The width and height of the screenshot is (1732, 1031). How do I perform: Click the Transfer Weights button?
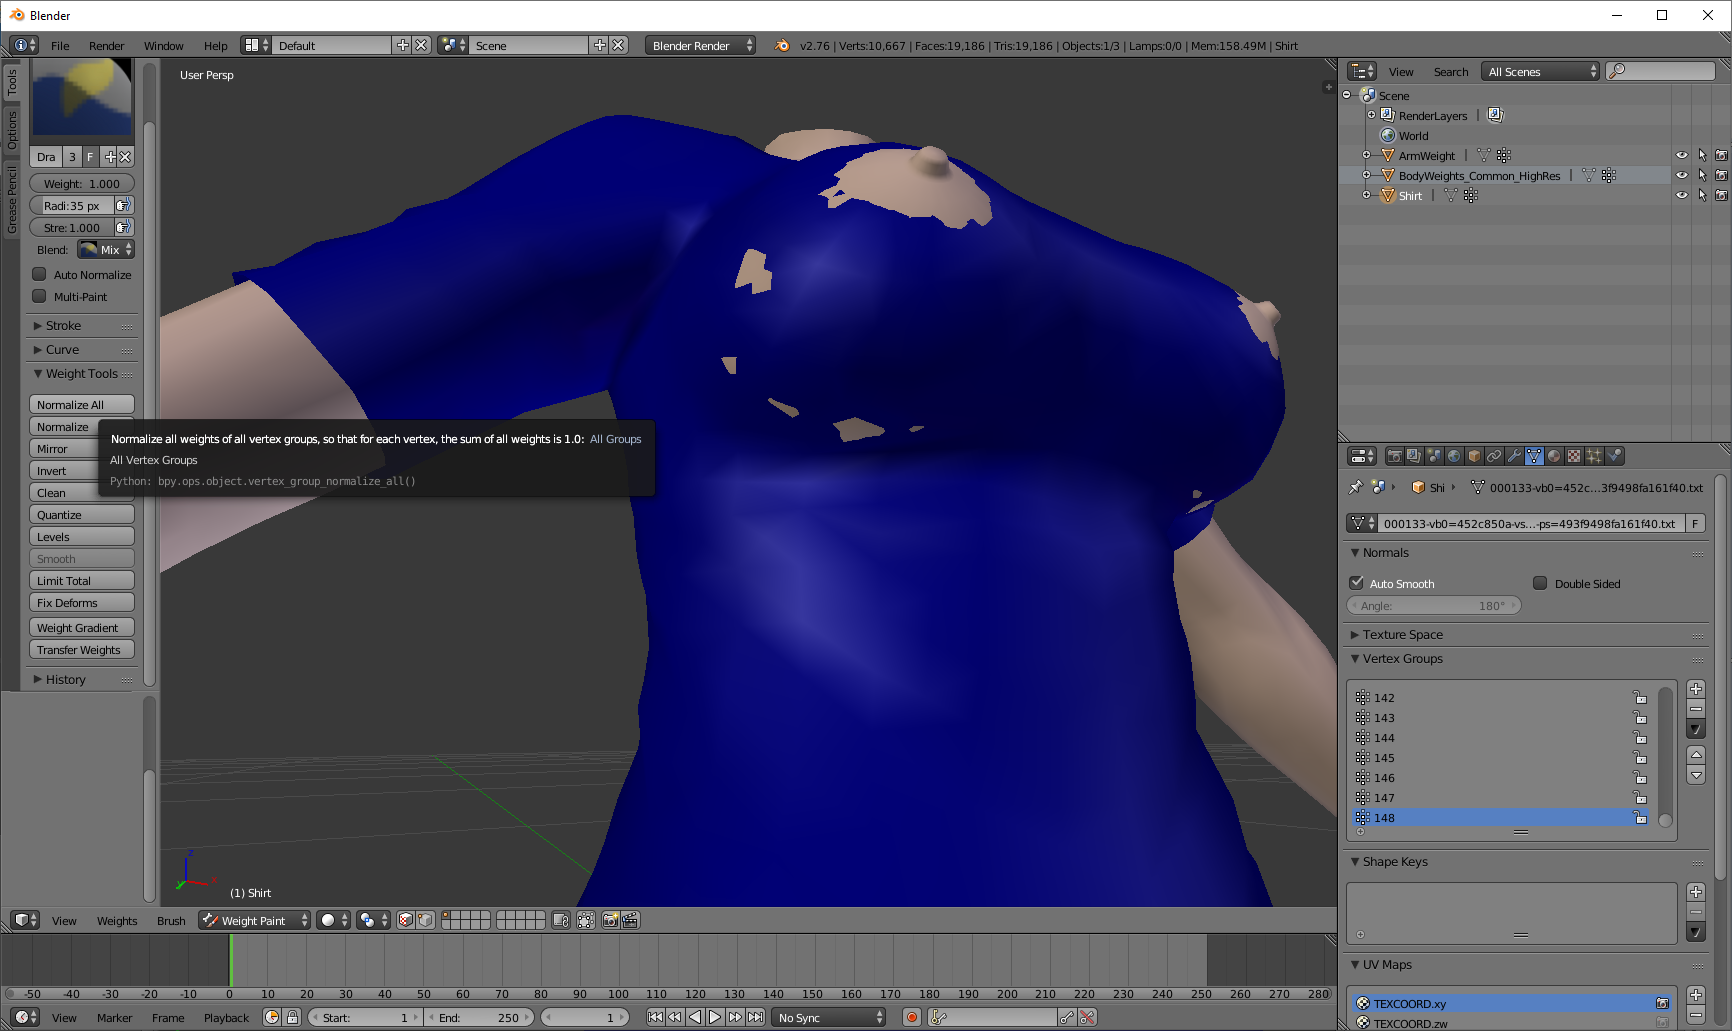click(82, 649)
